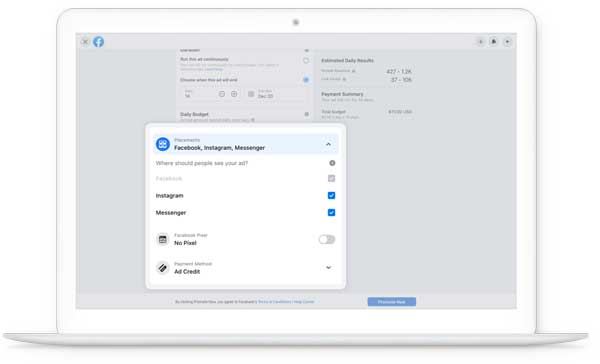Click the 'No Pixel' text
The width and height of the screenshot is (600, 364).
click(x=185, y=243)
